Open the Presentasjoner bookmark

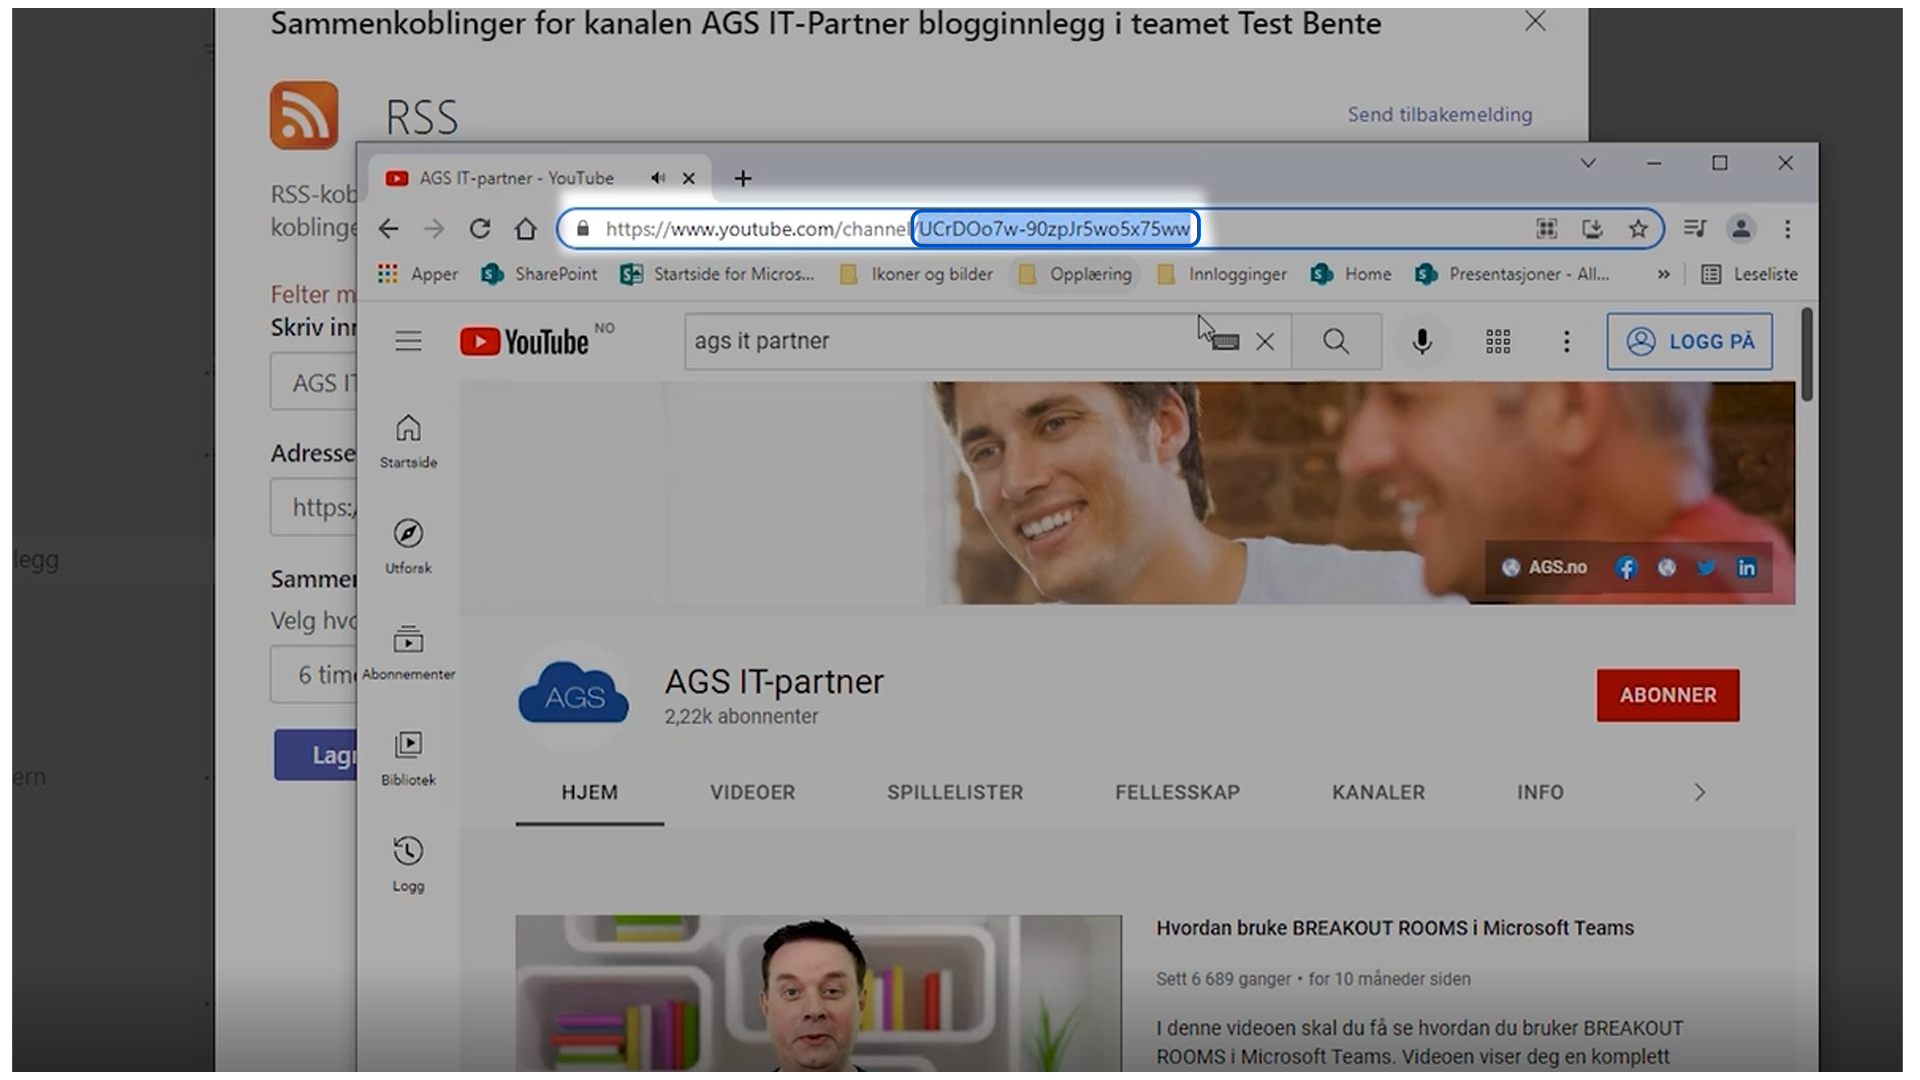point(1512,274)
